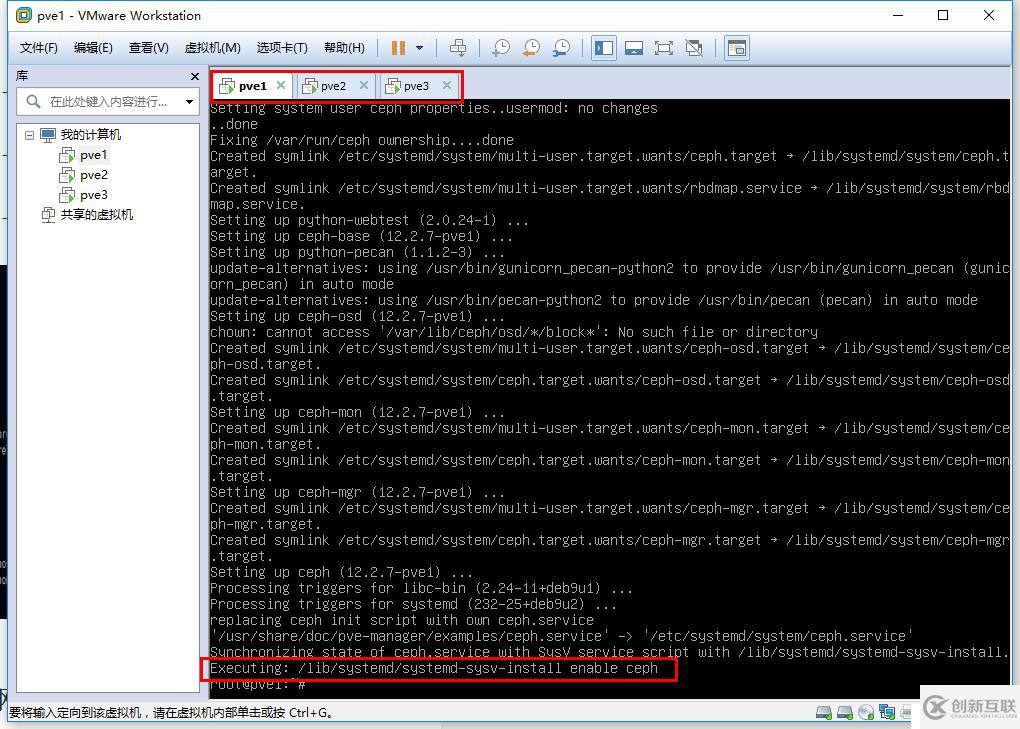
Task: Take a snapshot with the clock-plus icon
Action: tap(501, 47)
